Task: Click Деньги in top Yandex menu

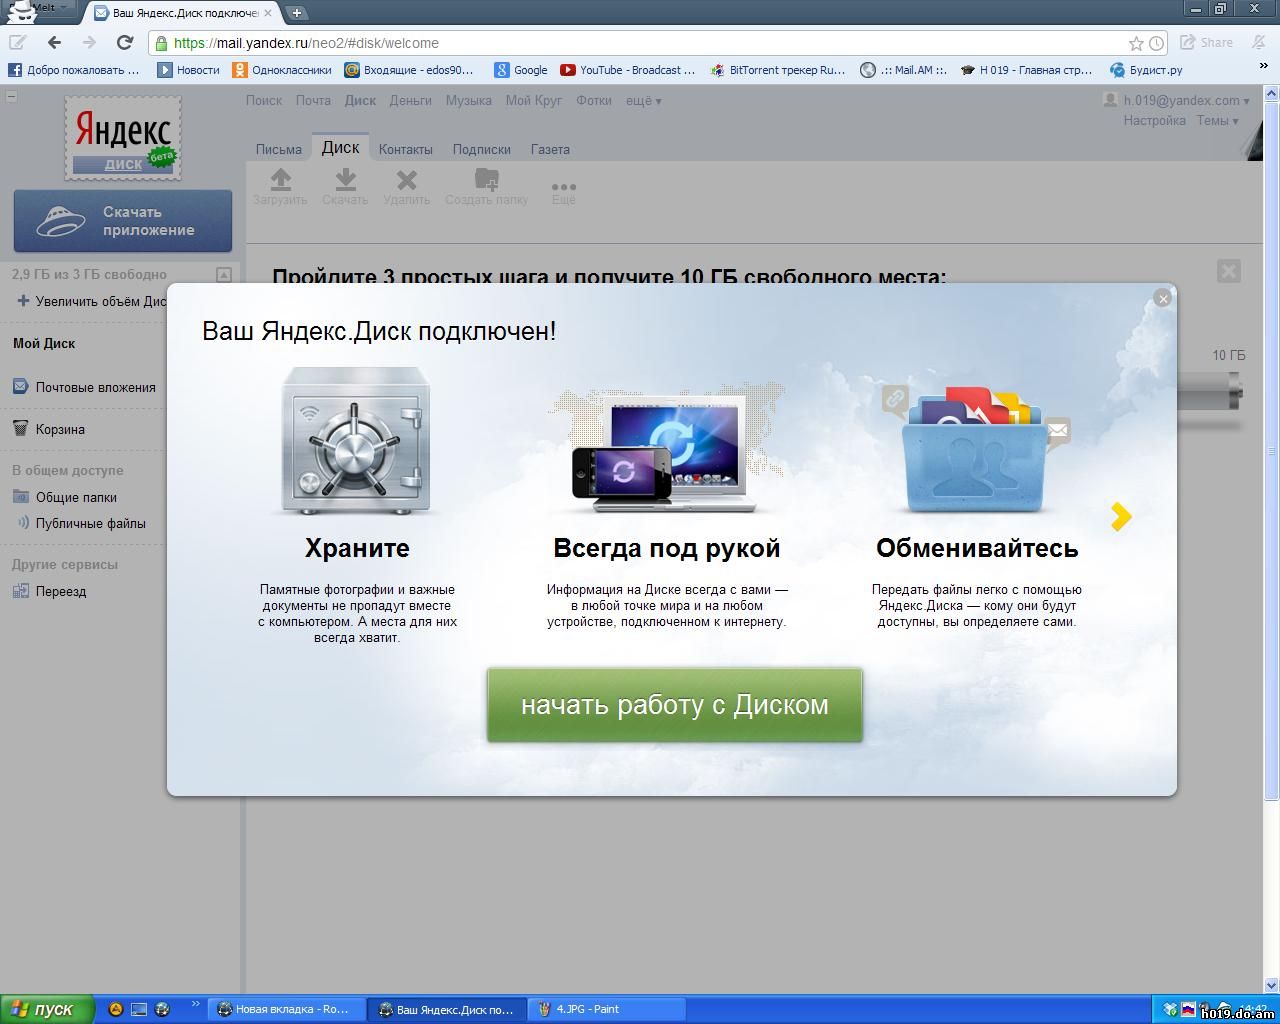Action: tap(410, 100)
